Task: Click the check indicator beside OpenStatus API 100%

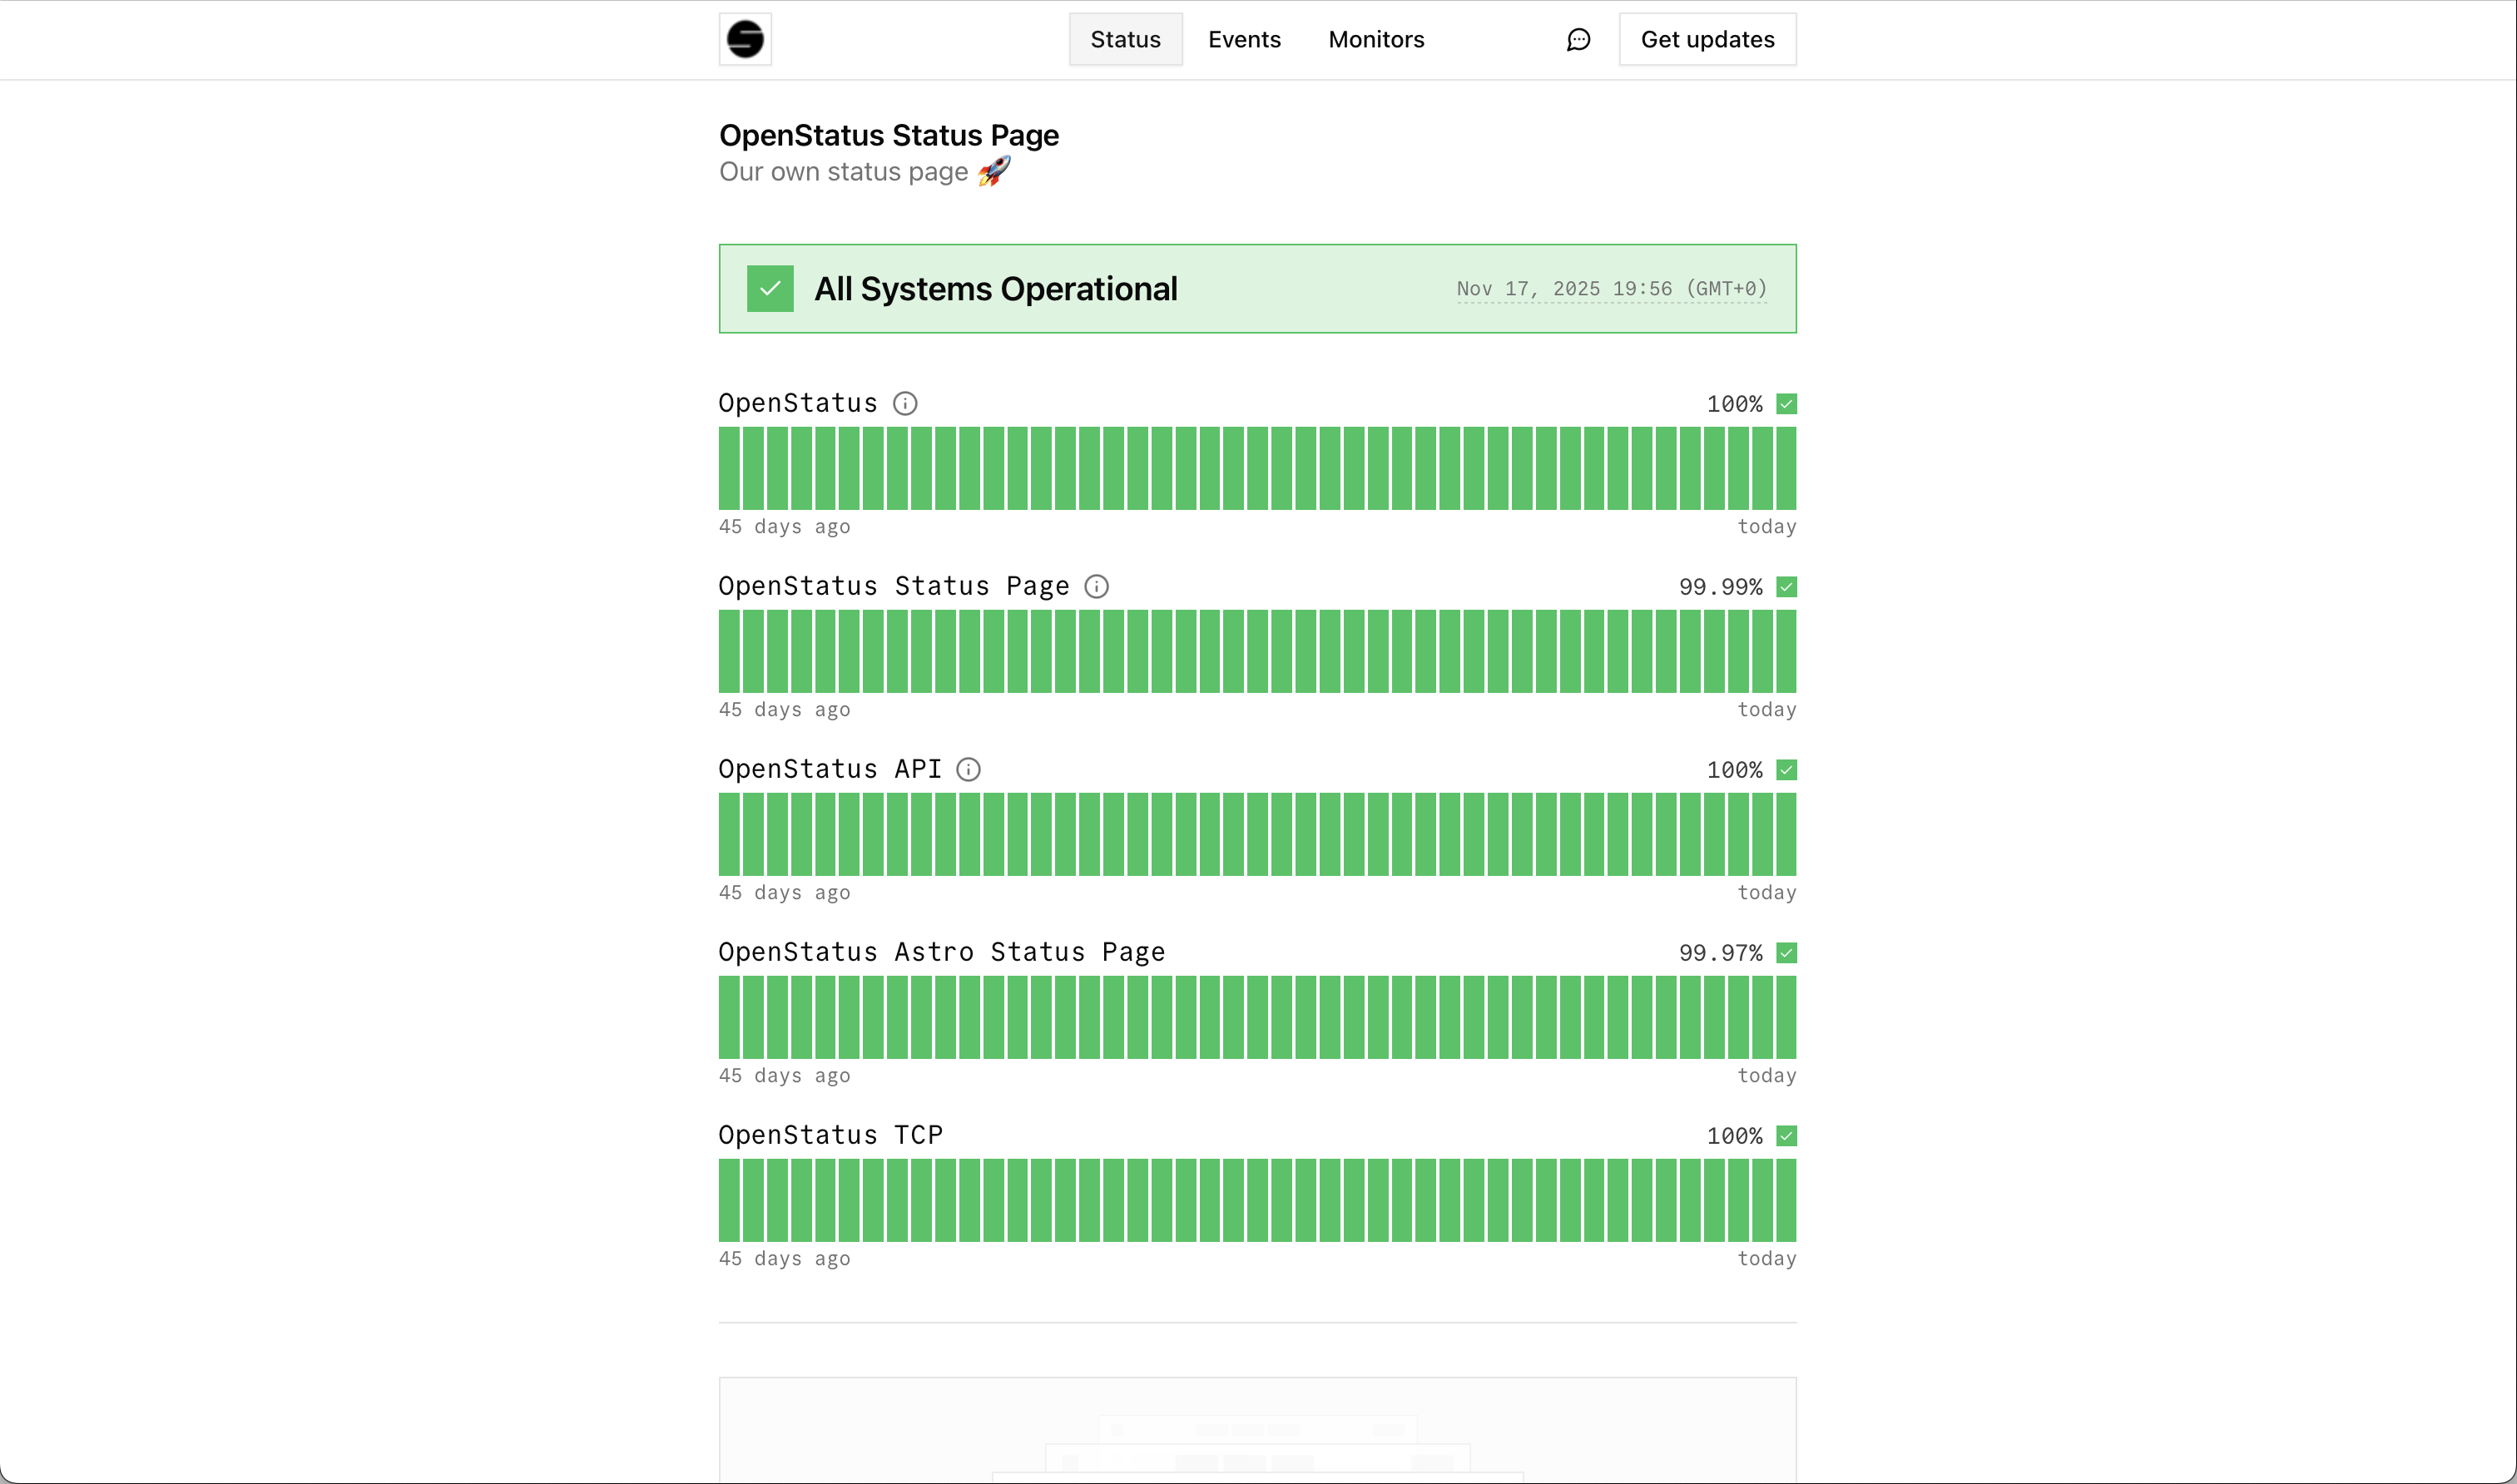Action: coord(1786,769)
